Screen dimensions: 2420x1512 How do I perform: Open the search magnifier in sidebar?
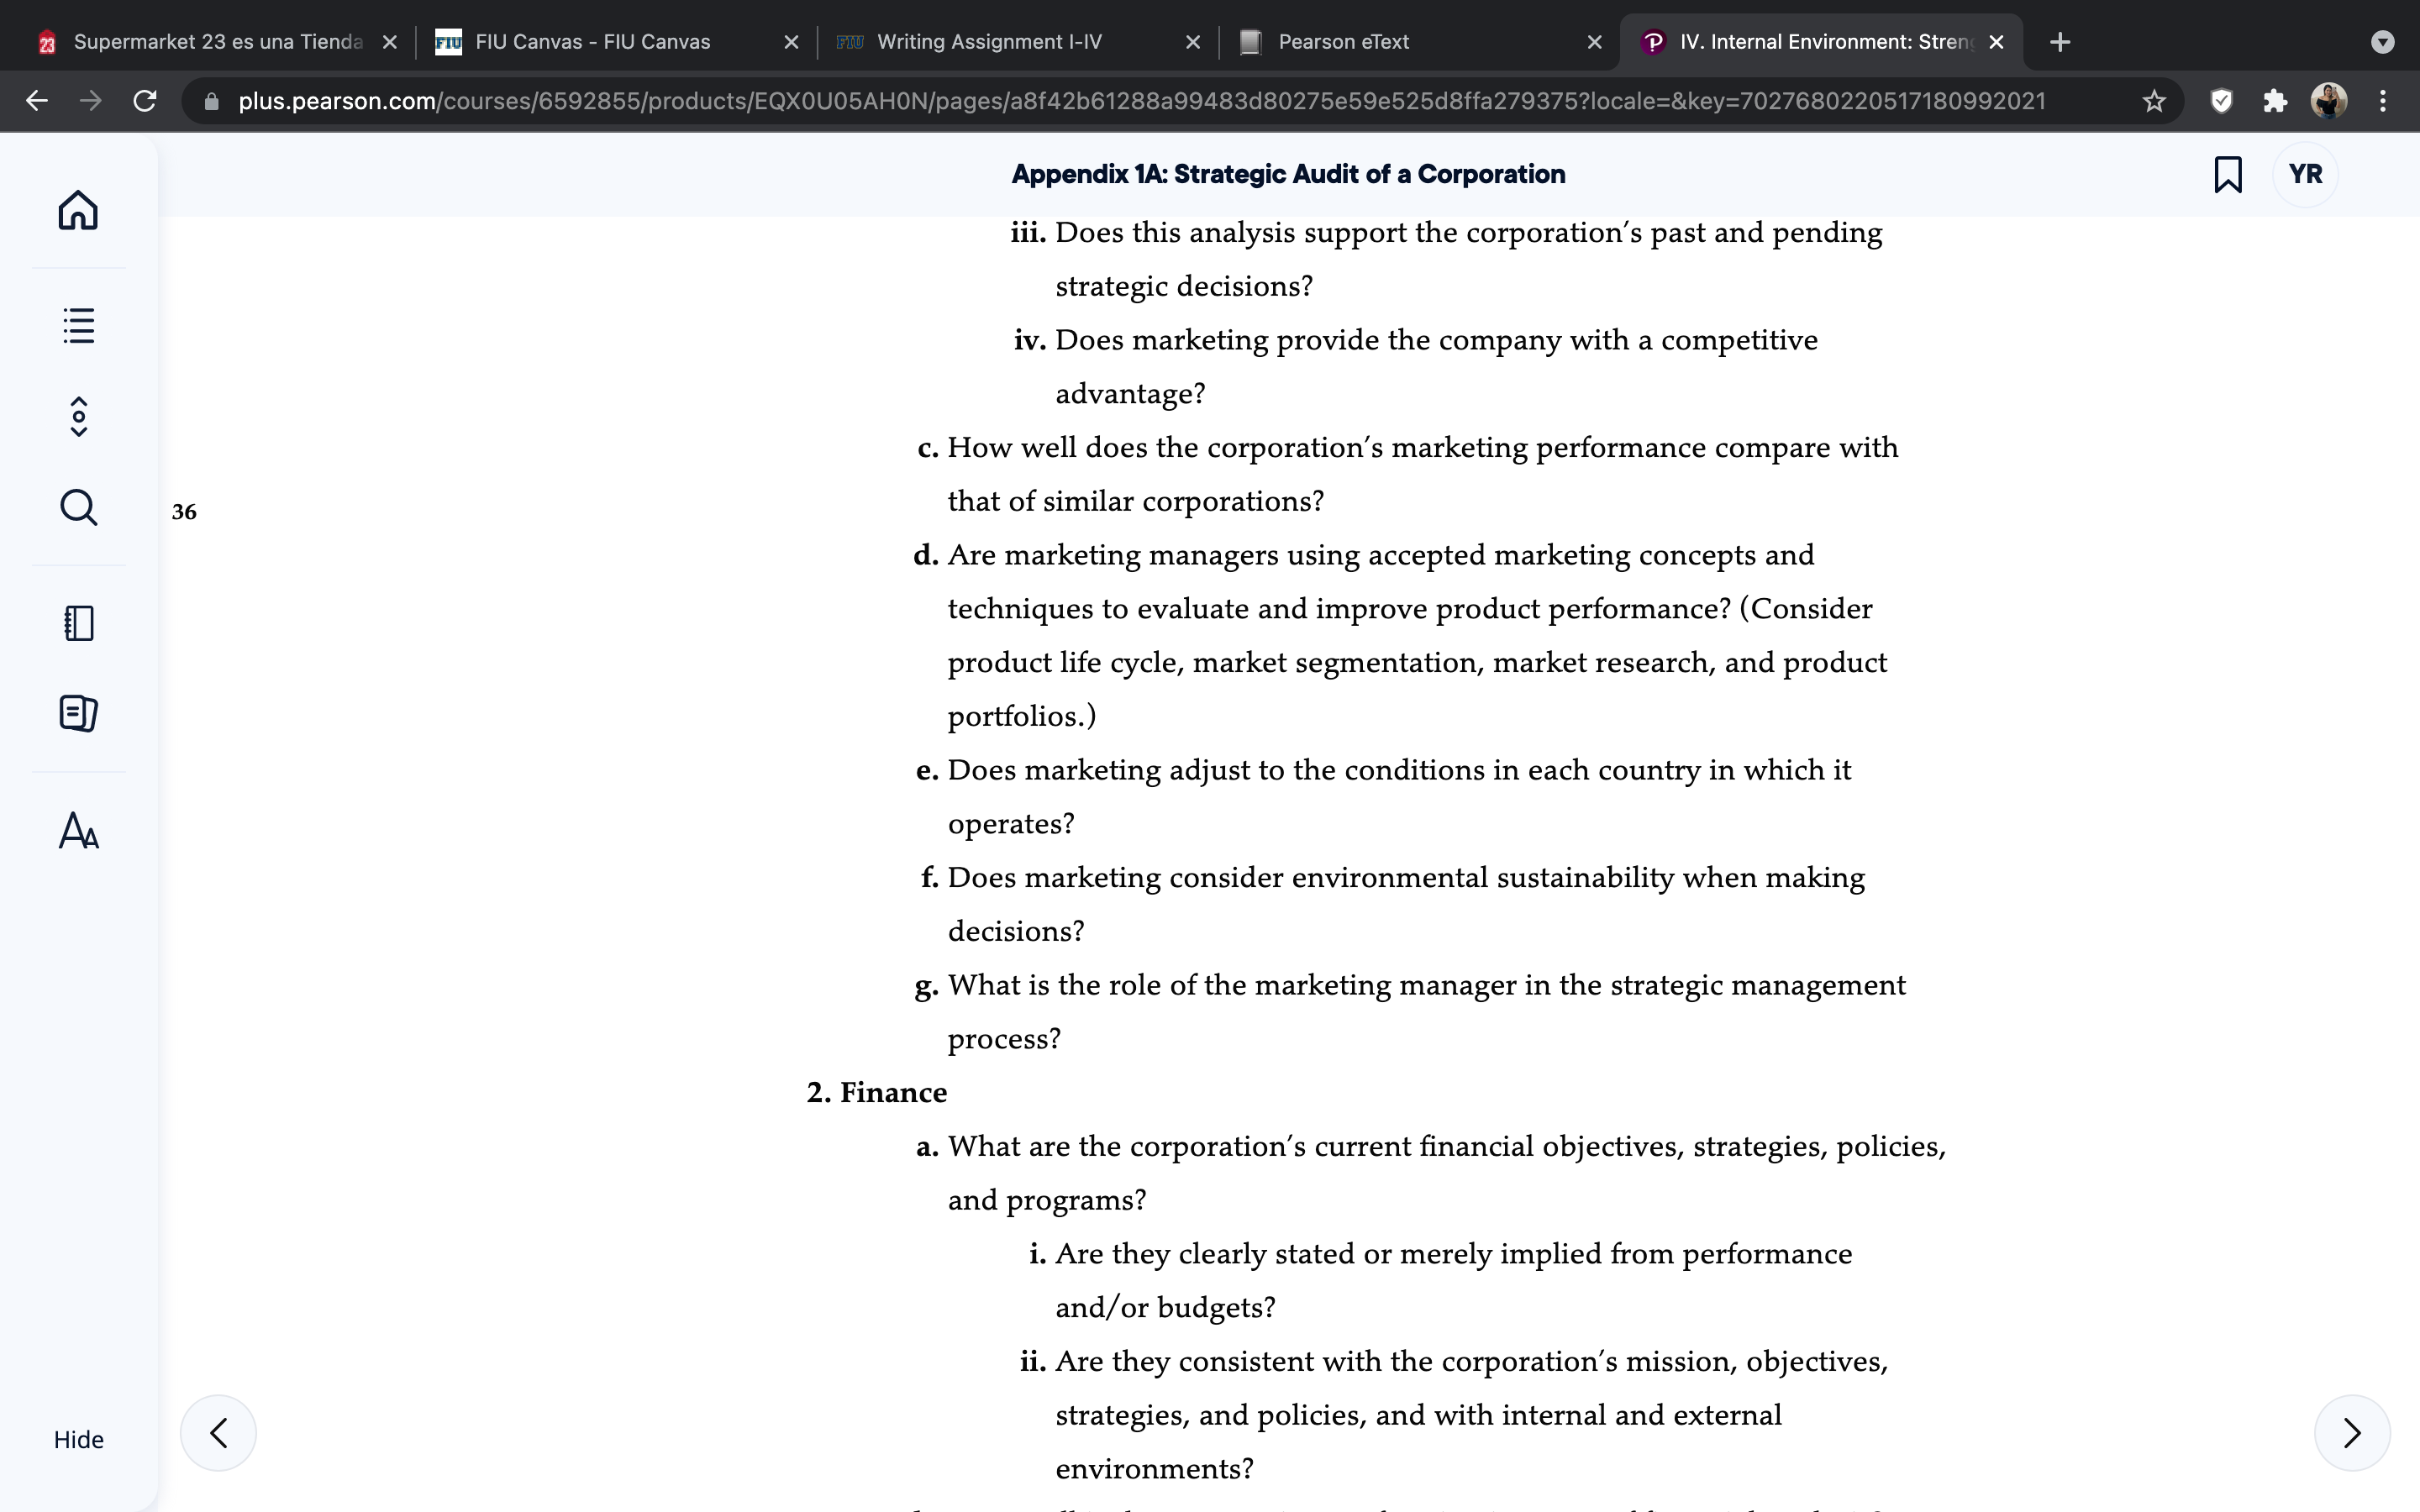click(78, 507)
